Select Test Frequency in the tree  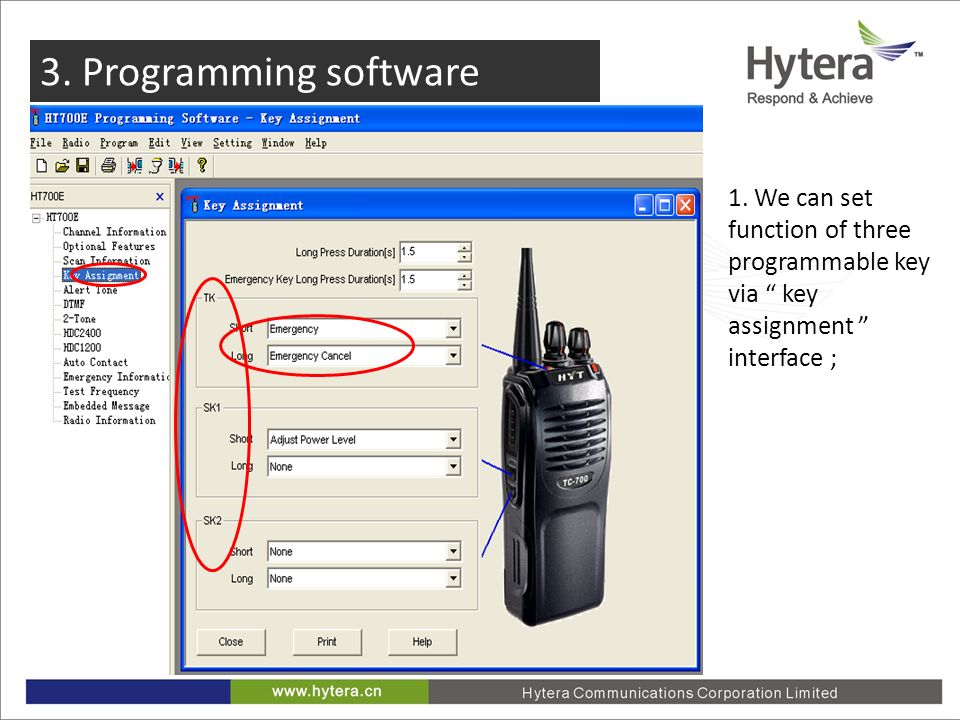click(101, 391)
